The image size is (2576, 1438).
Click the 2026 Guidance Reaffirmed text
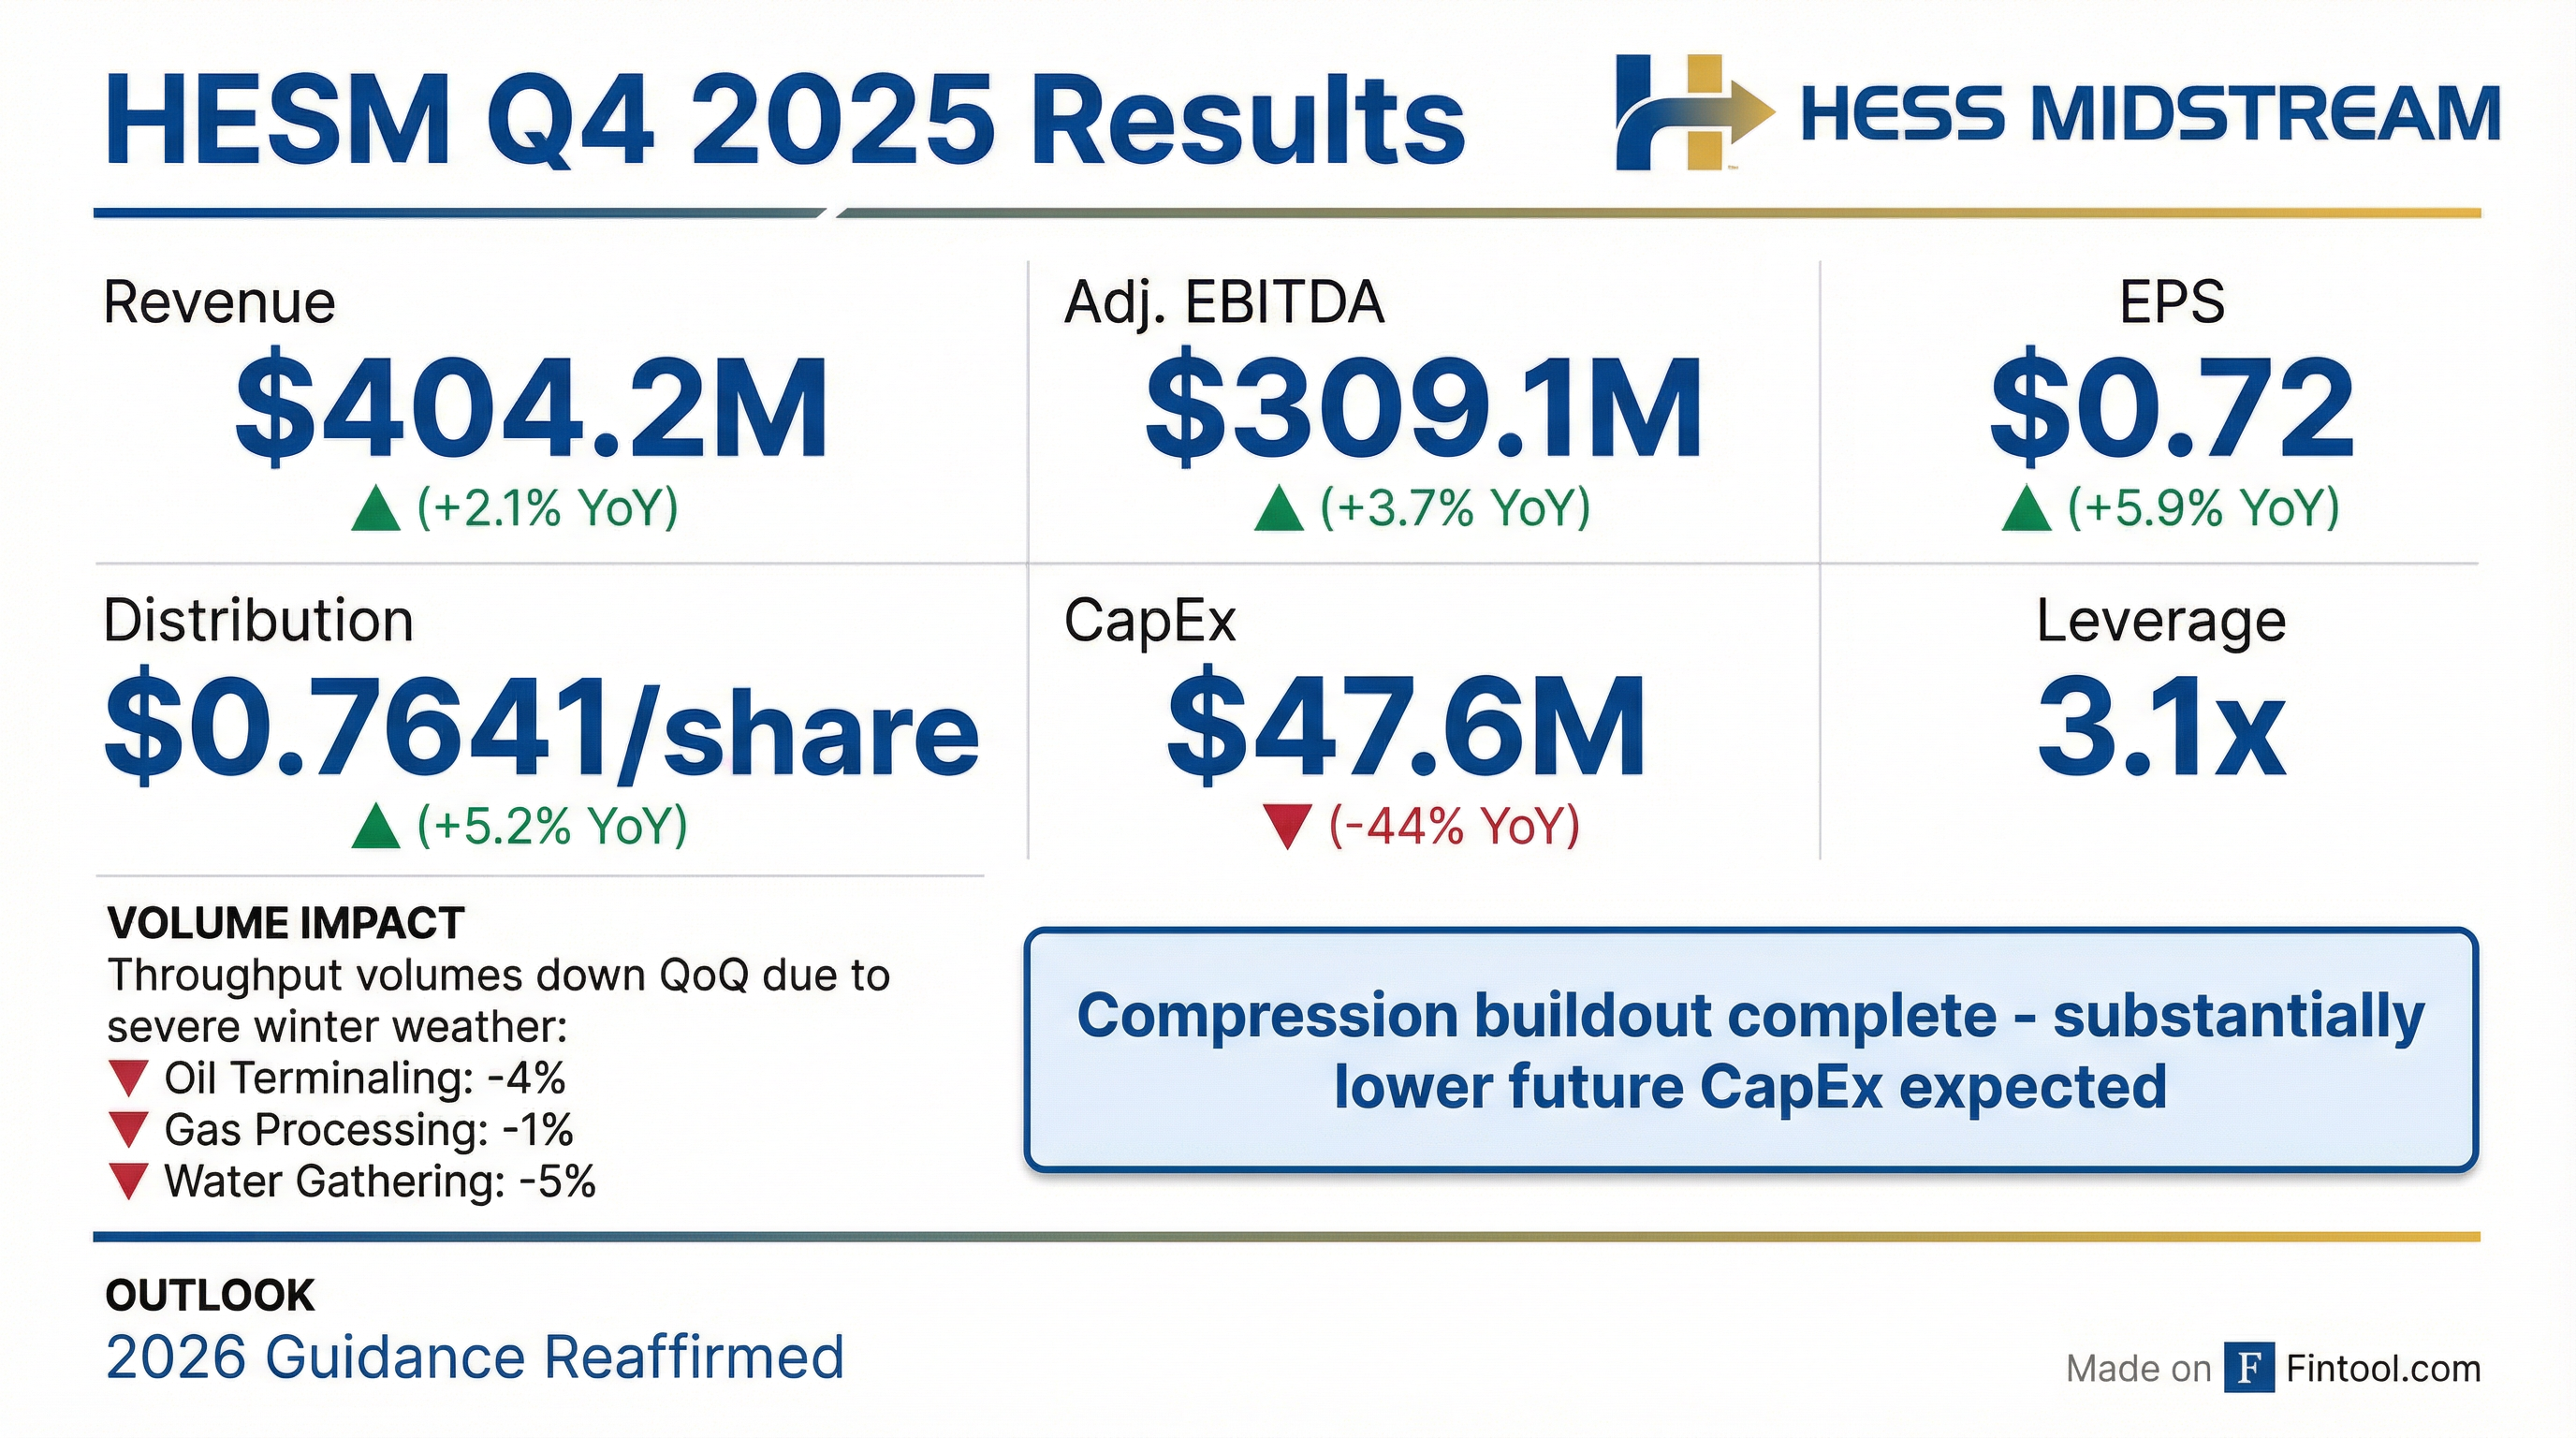475,1358
